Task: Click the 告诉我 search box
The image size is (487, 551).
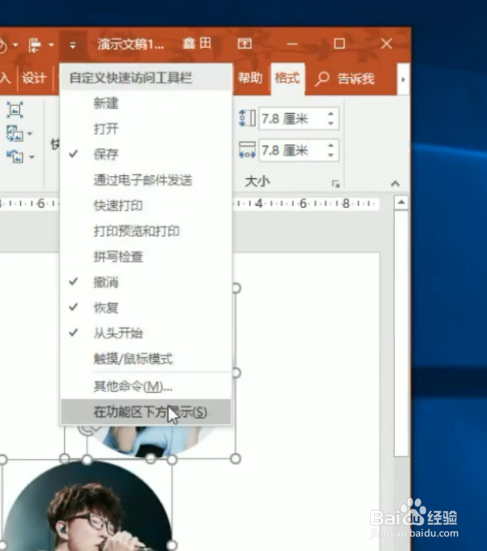Action: click(345, 79)
